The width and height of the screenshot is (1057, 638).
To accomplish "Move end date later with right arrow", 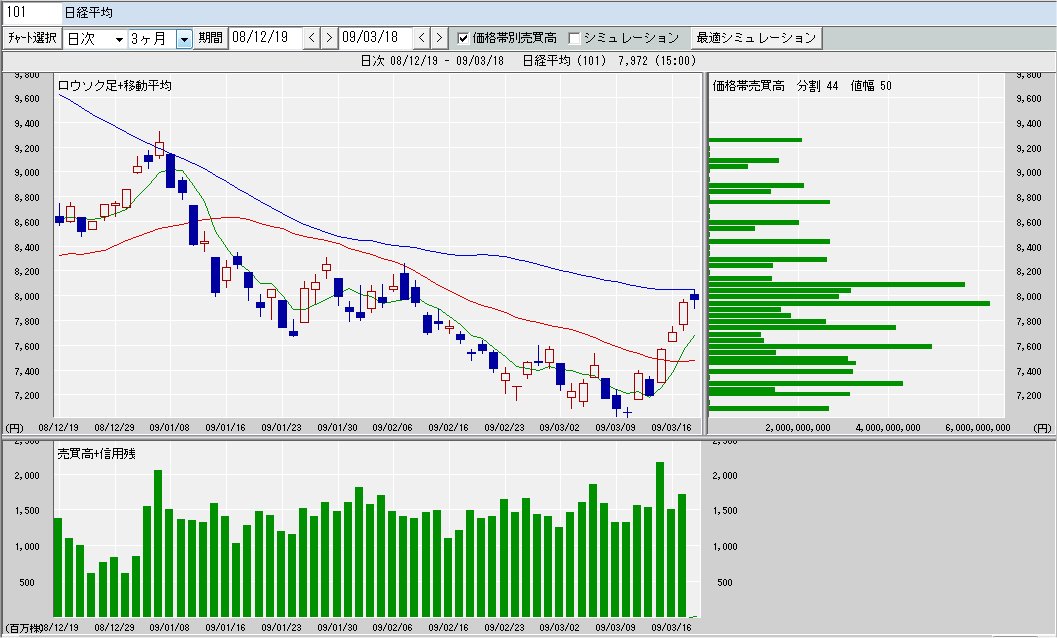I will point(438,38).
